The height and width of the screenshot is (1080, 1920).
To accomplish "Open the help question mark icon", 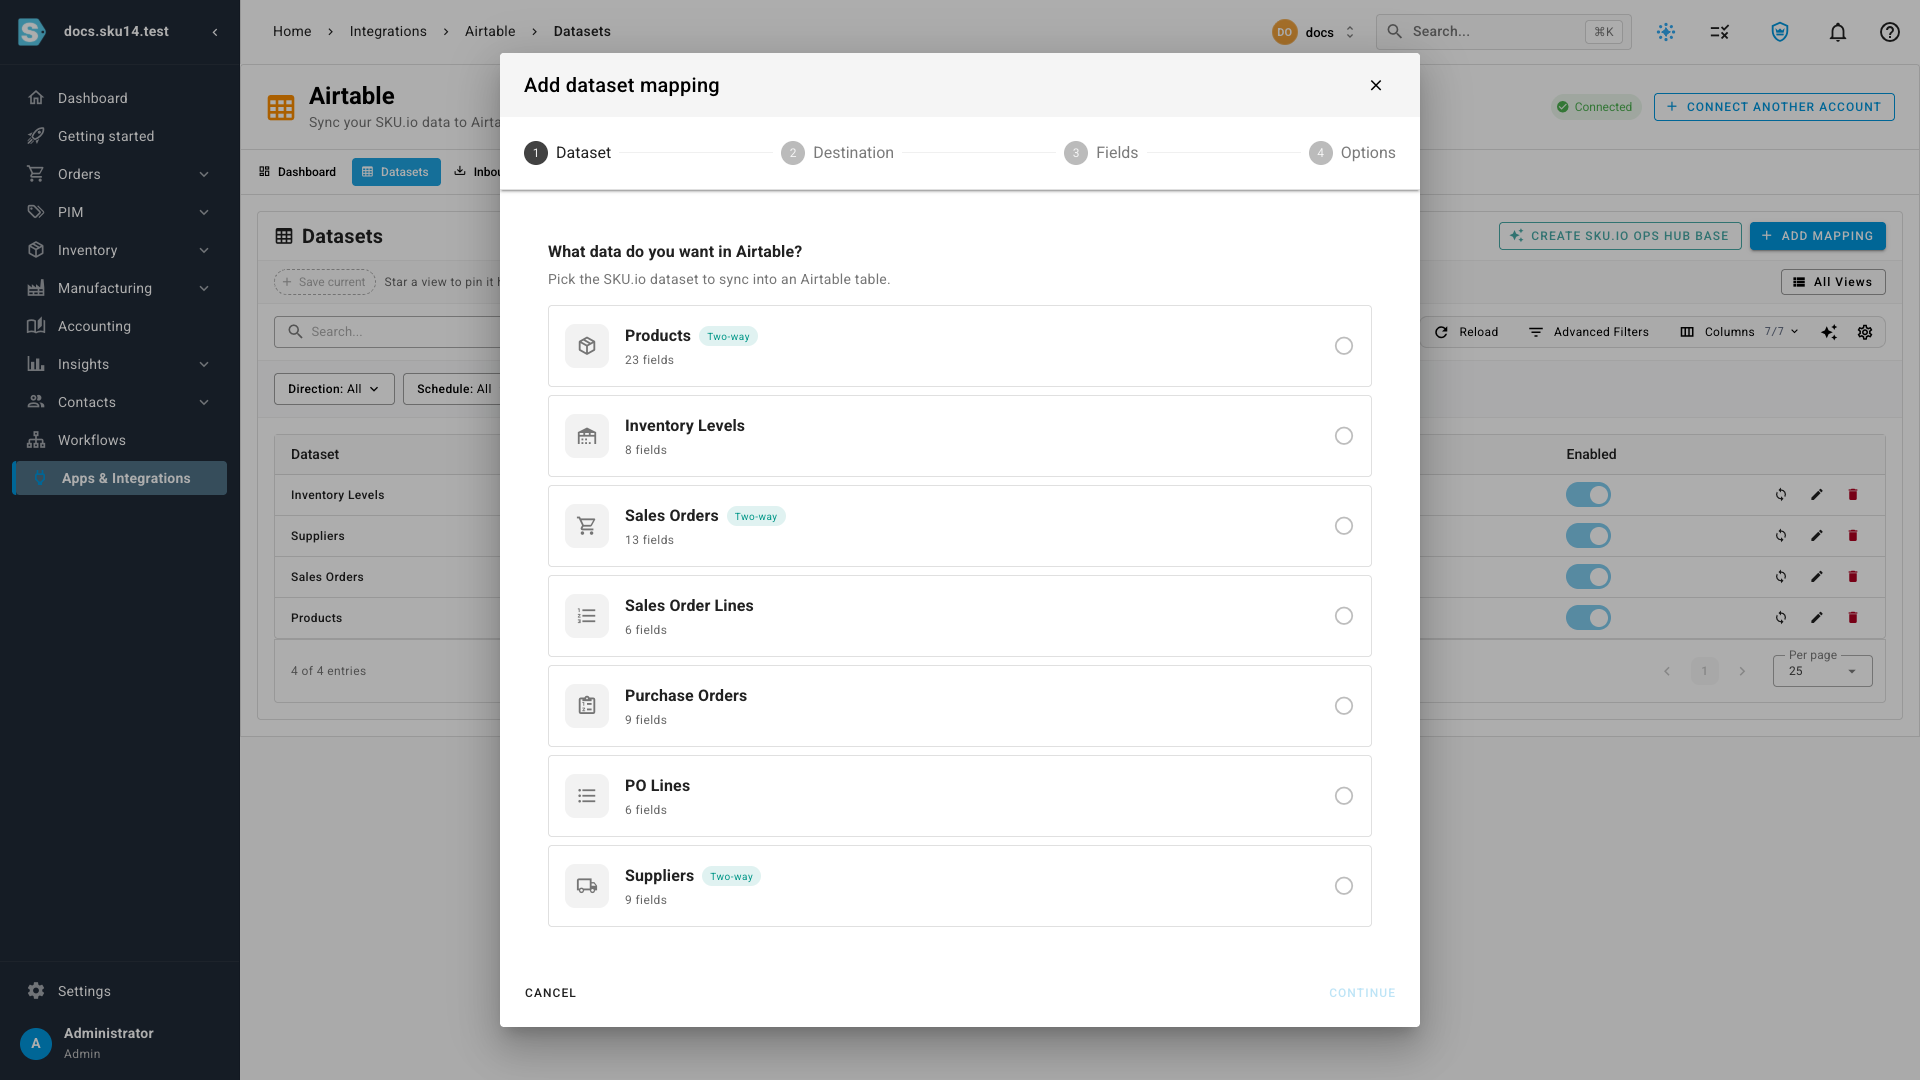I will point(1890,32).
